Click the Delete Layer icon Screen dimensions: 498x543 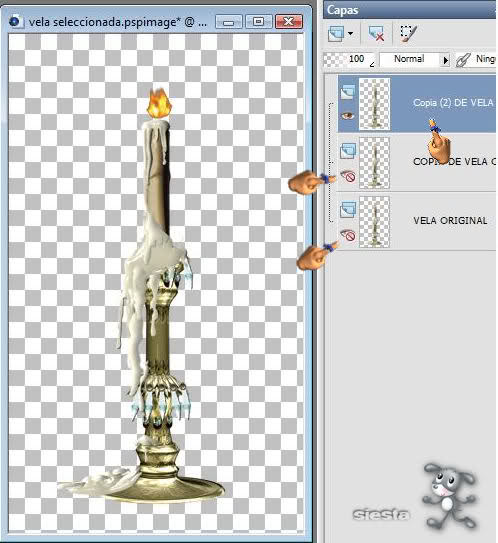tap(376, 34)
